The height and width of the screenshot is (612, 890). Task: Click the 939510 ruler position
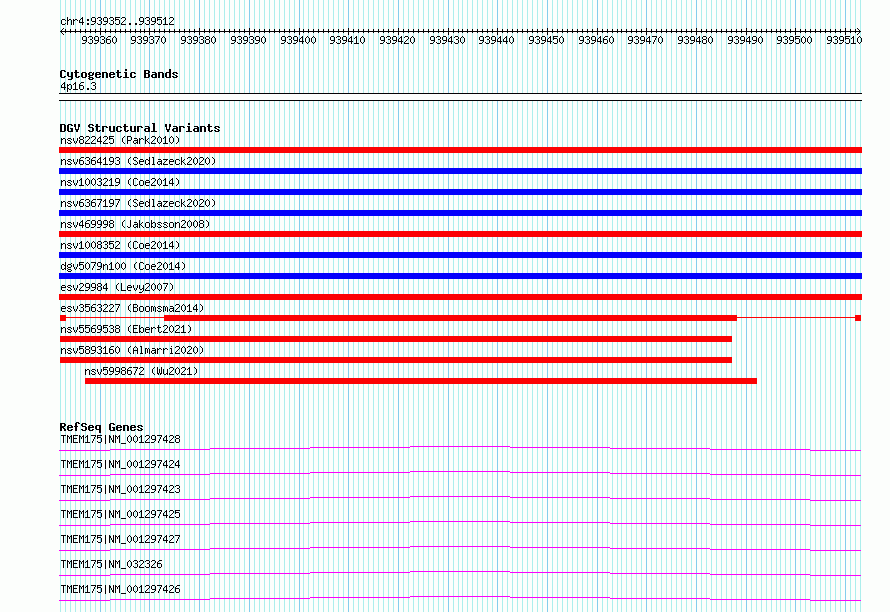(x=844, y=40)
